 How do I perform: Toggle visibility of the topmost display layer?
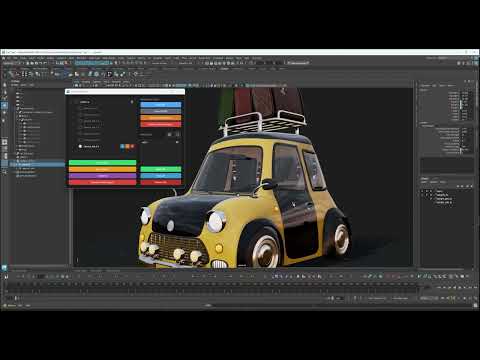pyautogui.click(x=422, y=191)
